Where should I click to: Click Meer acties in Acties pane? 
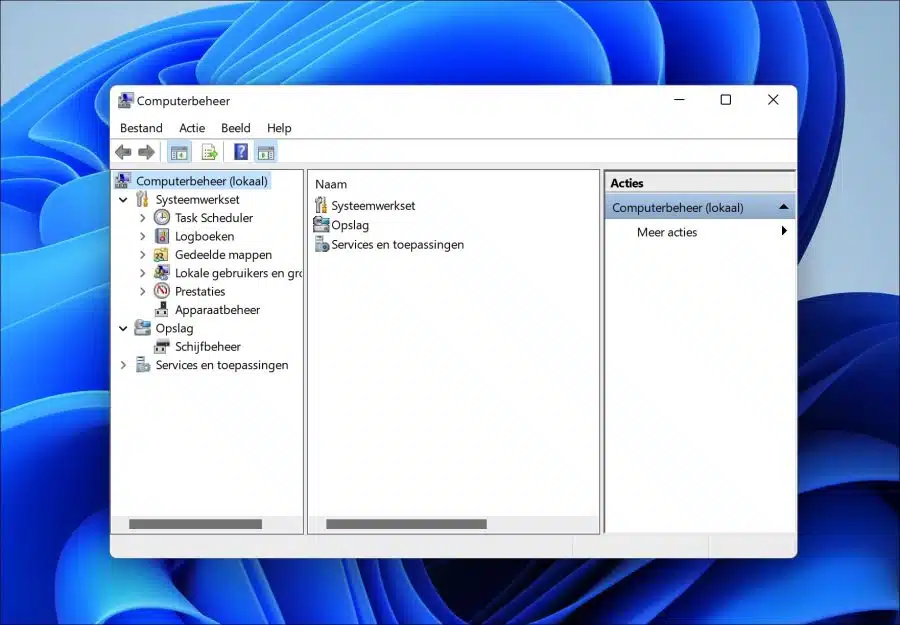point(667,232)
